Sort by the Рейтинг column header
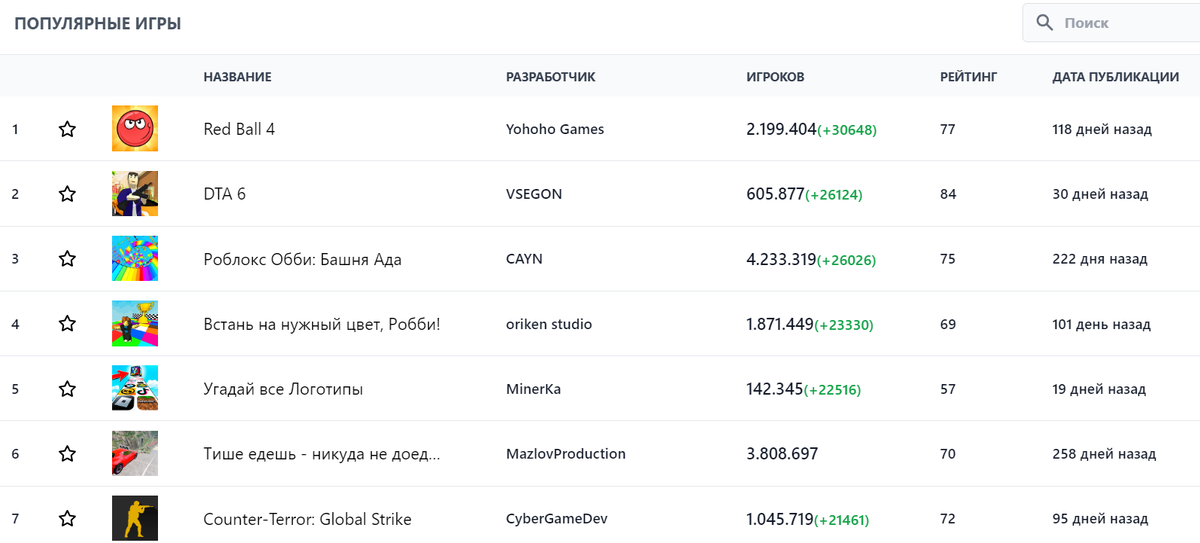This screenshot has width=1200, height=543. (x=968, y=77)
